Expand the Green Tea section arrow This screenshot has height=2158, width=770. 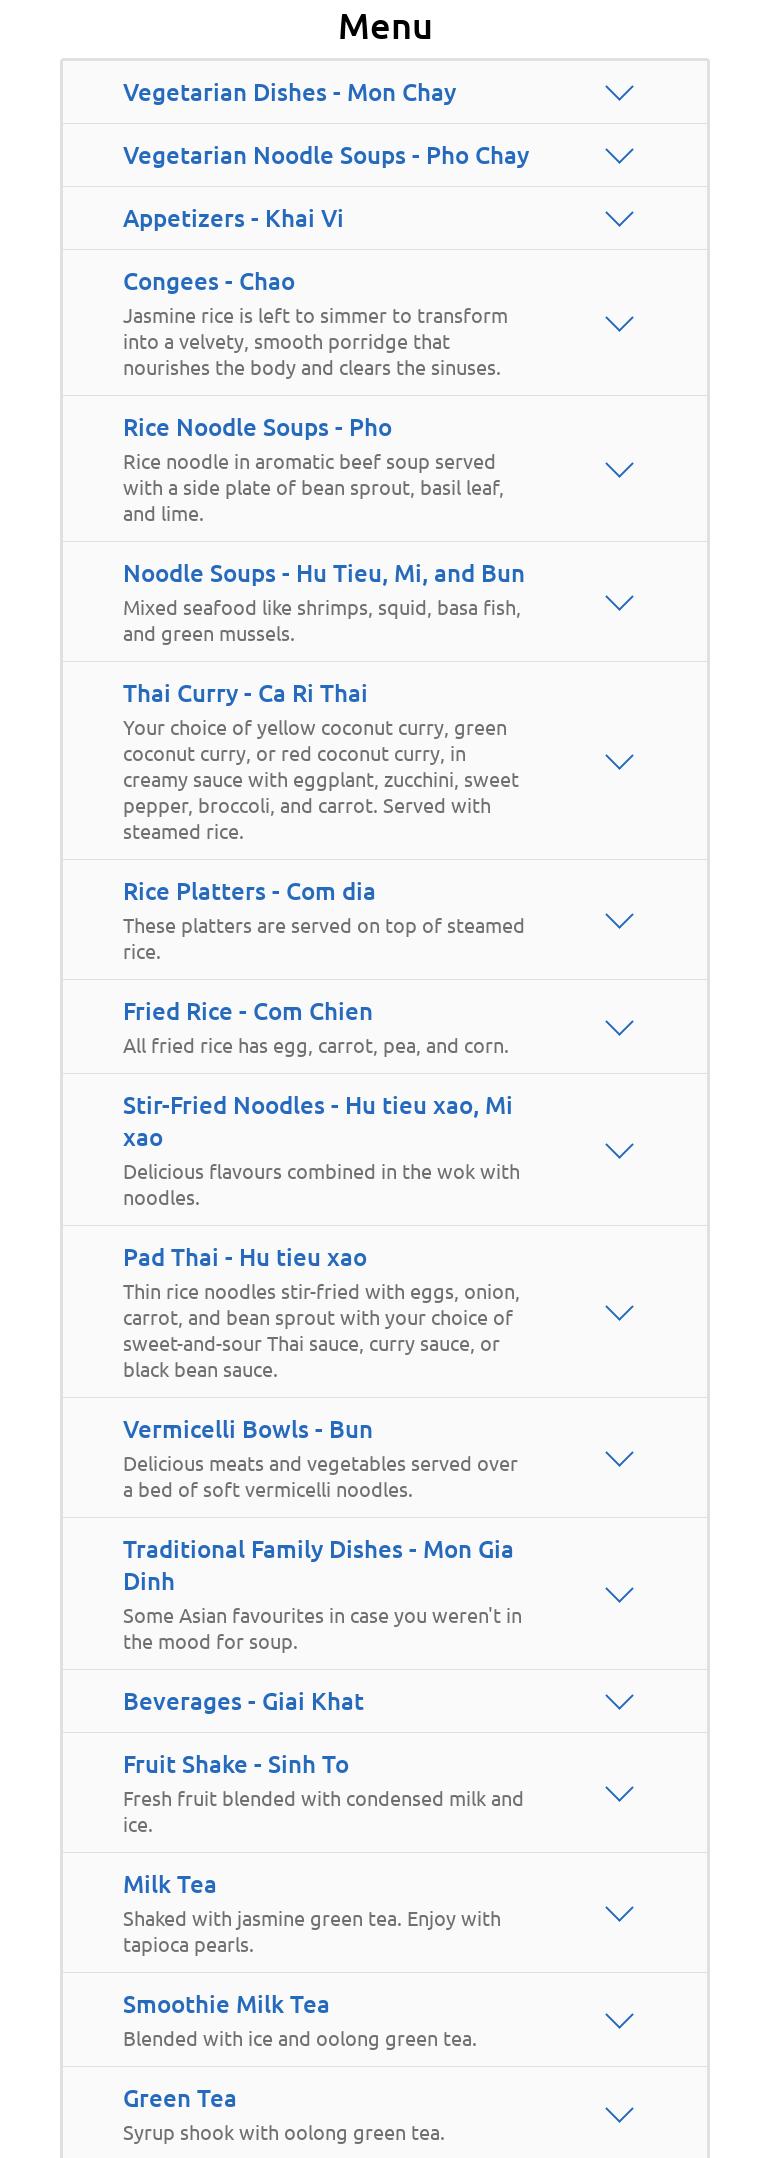[x=619, y=2115]
